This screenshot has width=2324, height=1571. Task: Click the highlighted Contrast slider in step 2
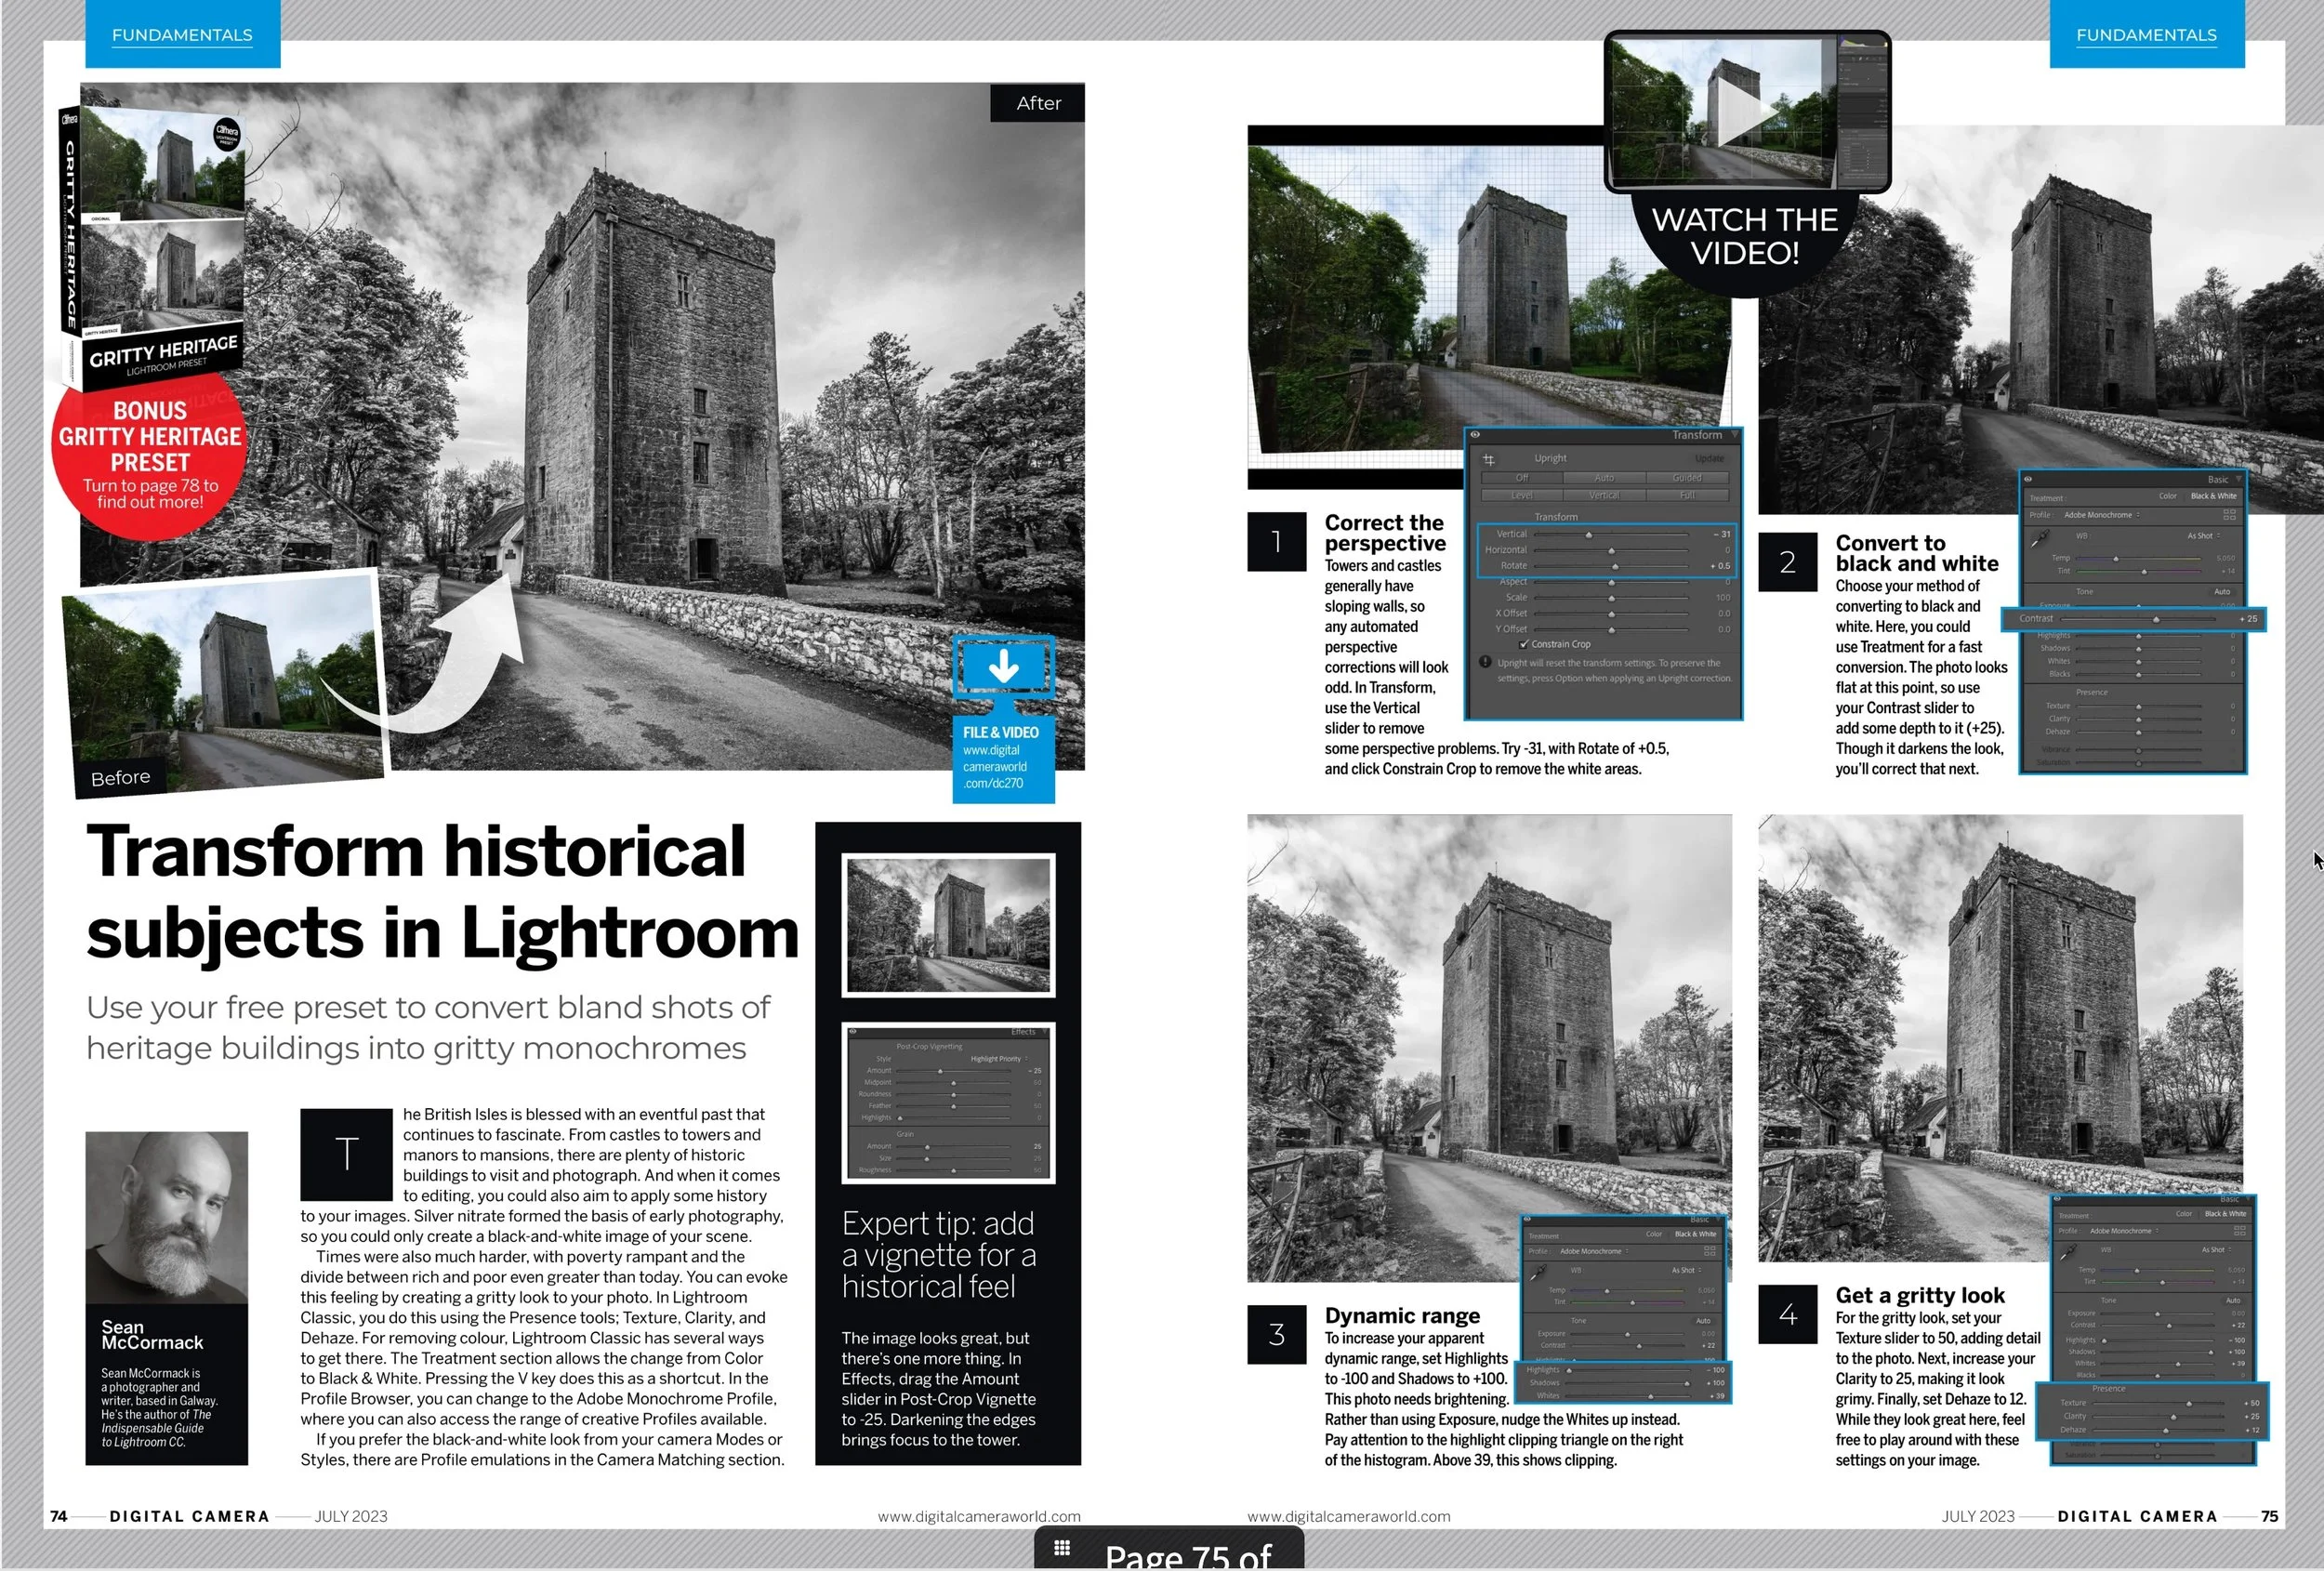2155,619
